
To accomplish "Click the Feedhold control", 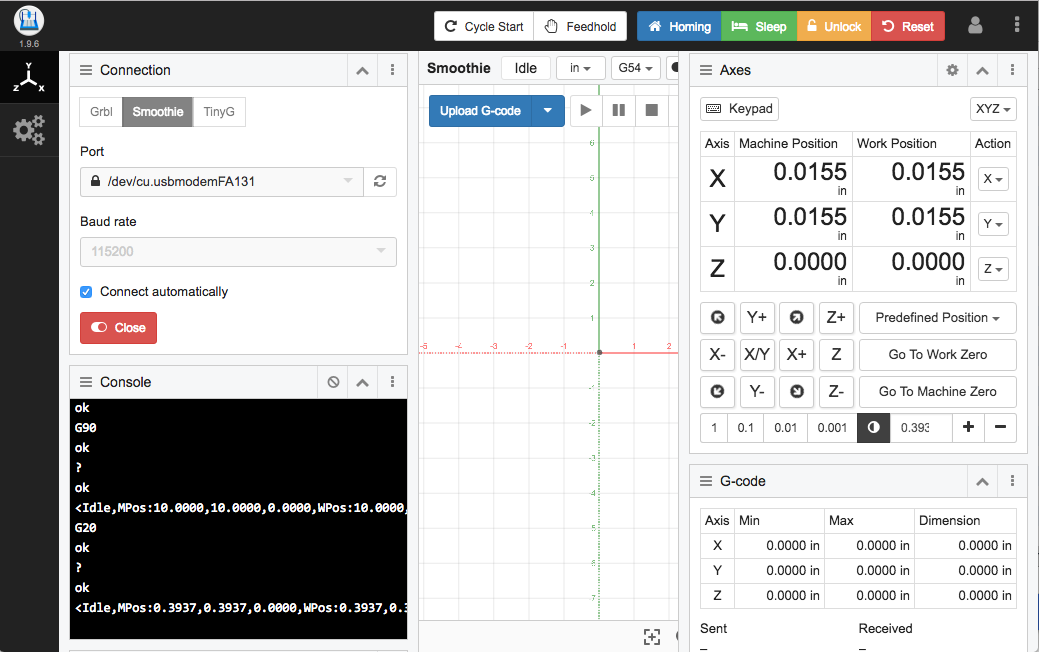I will [x=580, y=26].
